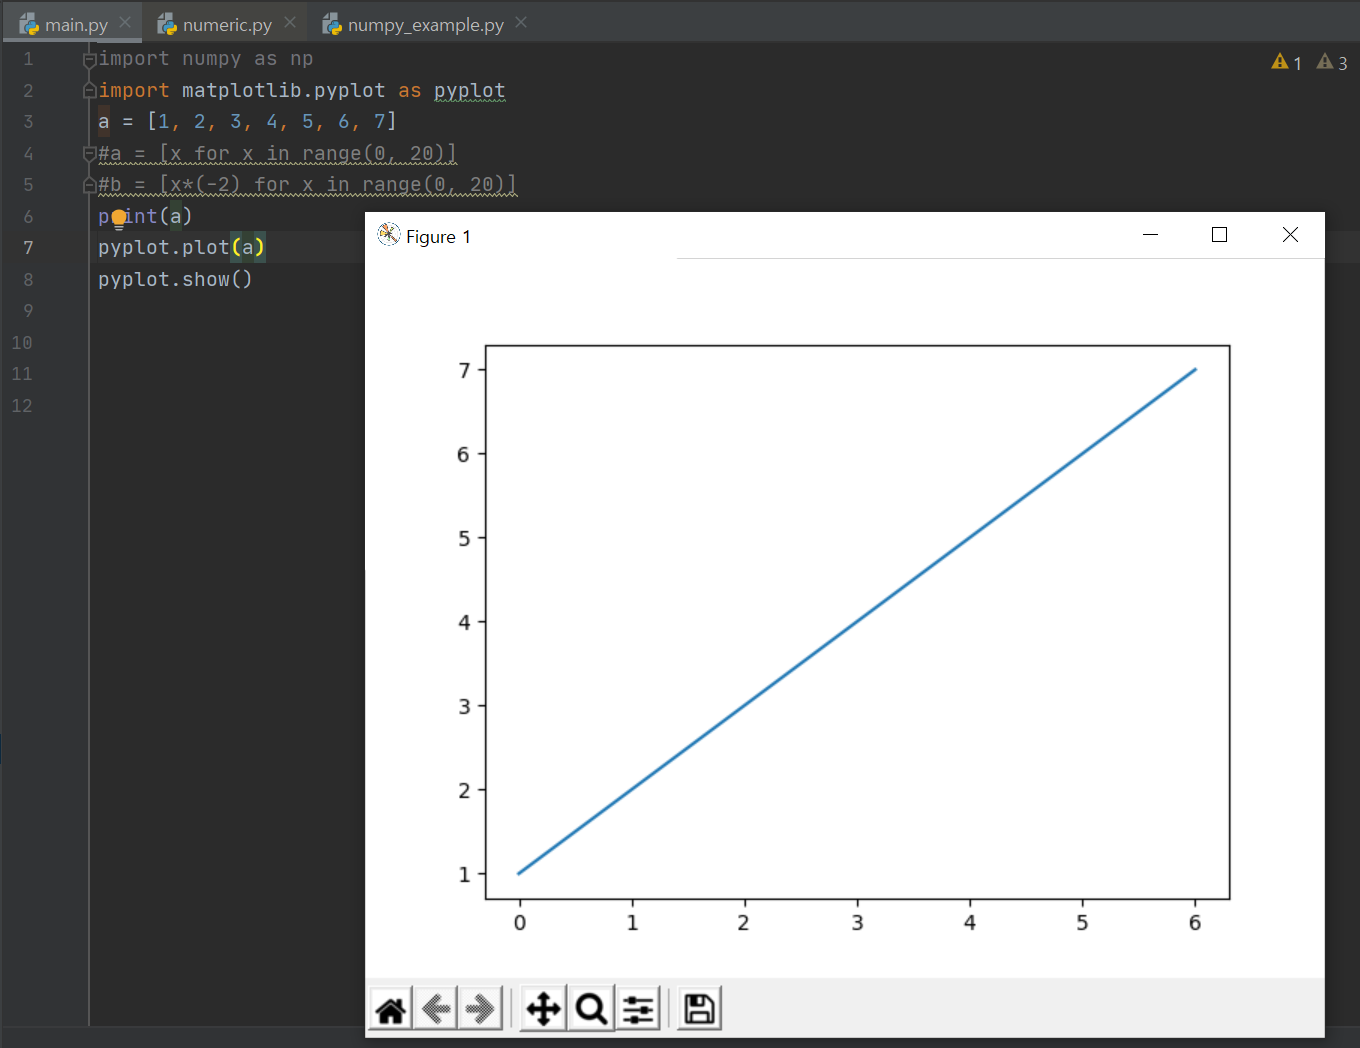
Task: Toggle the fold marker on line 4
Action: (89, 154)
